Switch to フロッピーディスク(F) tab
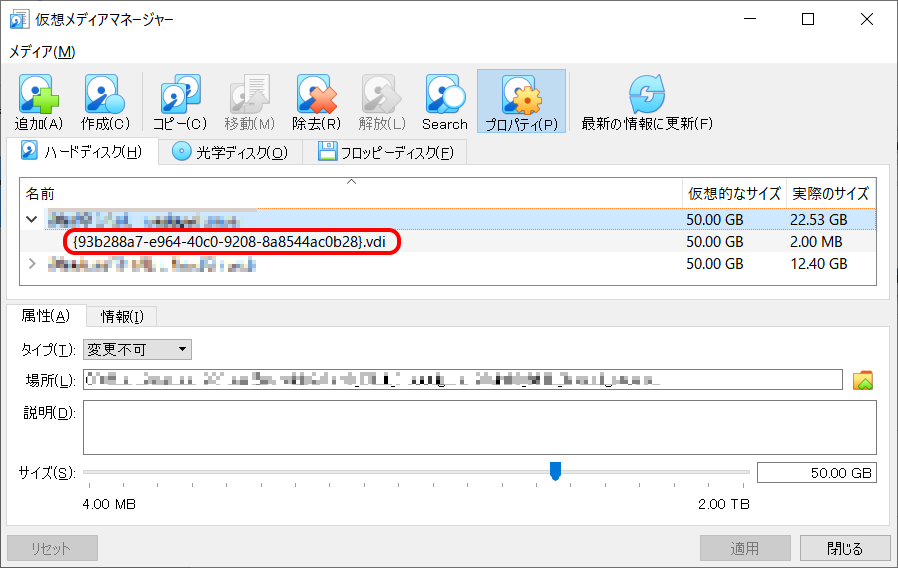 385,152
